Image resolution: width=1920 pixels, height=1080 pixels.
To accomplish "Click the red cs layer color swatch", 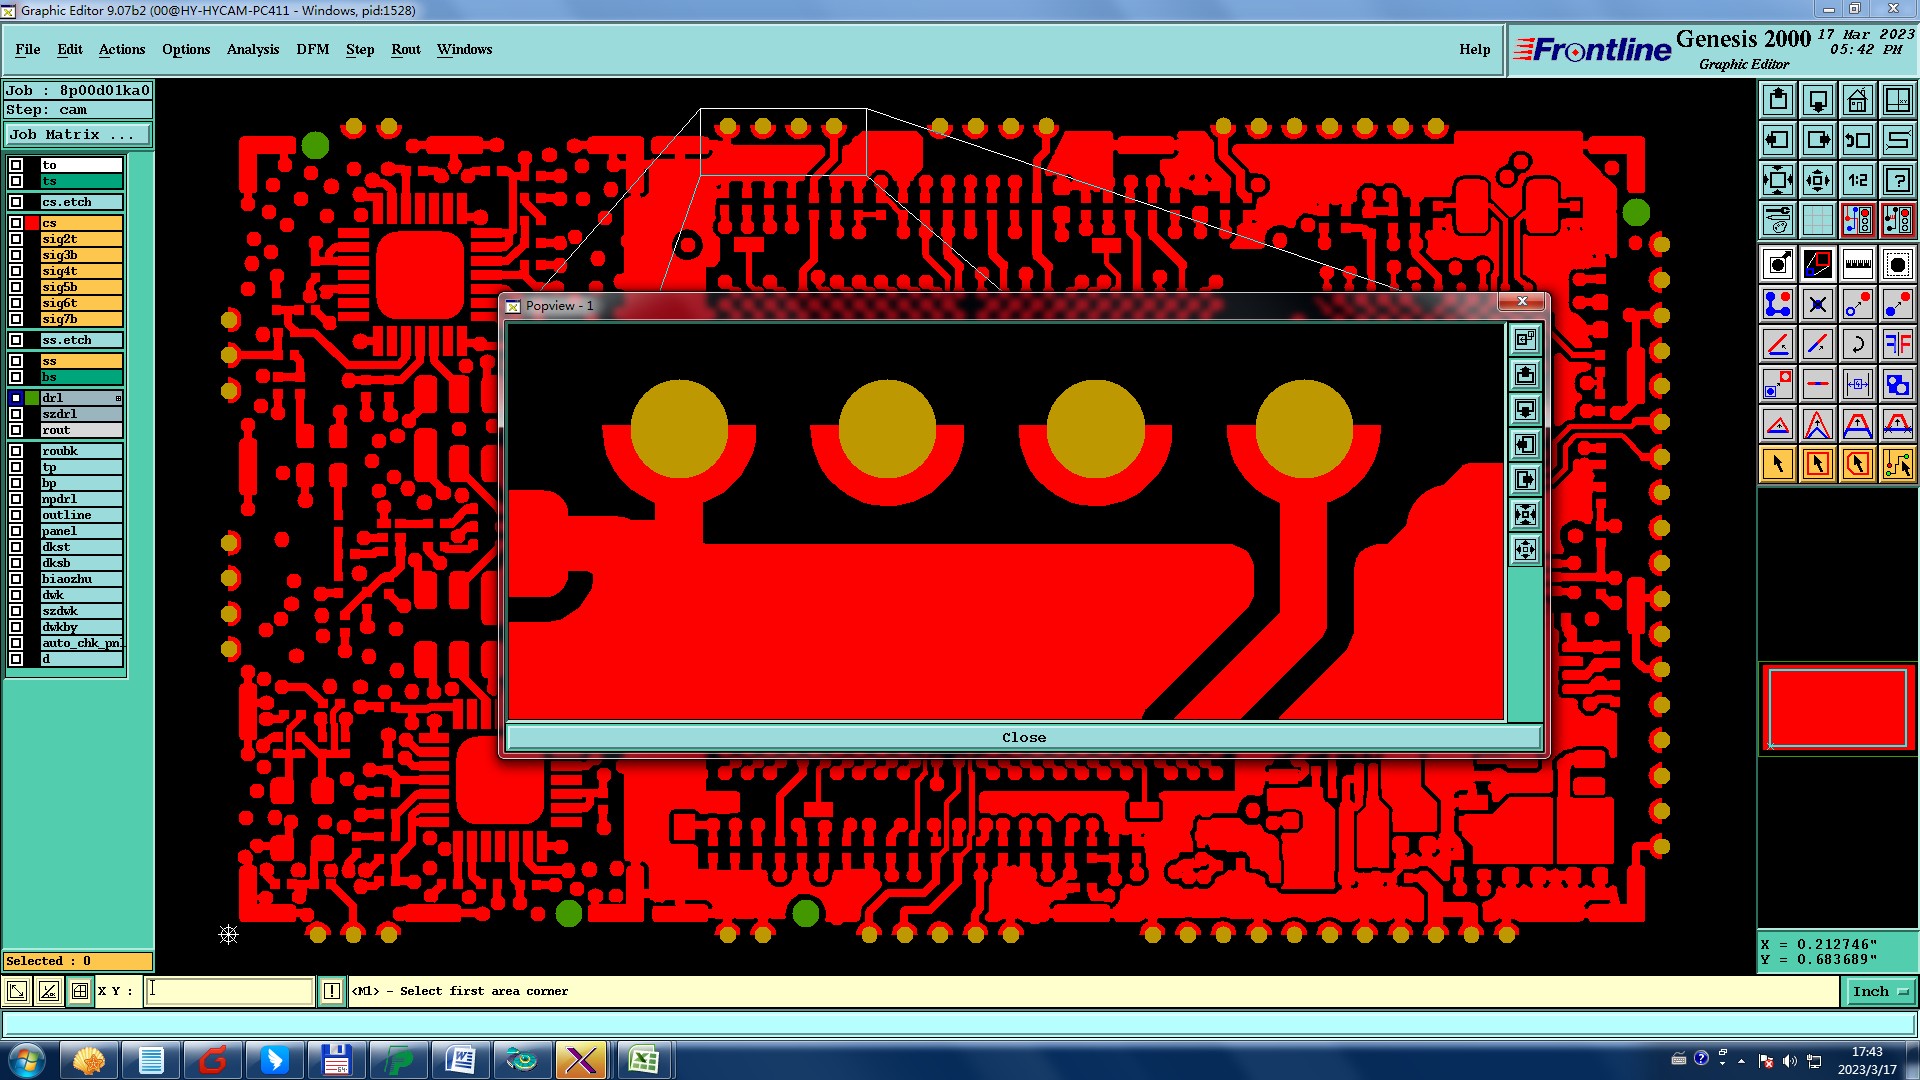I will (x=32, y=223).
